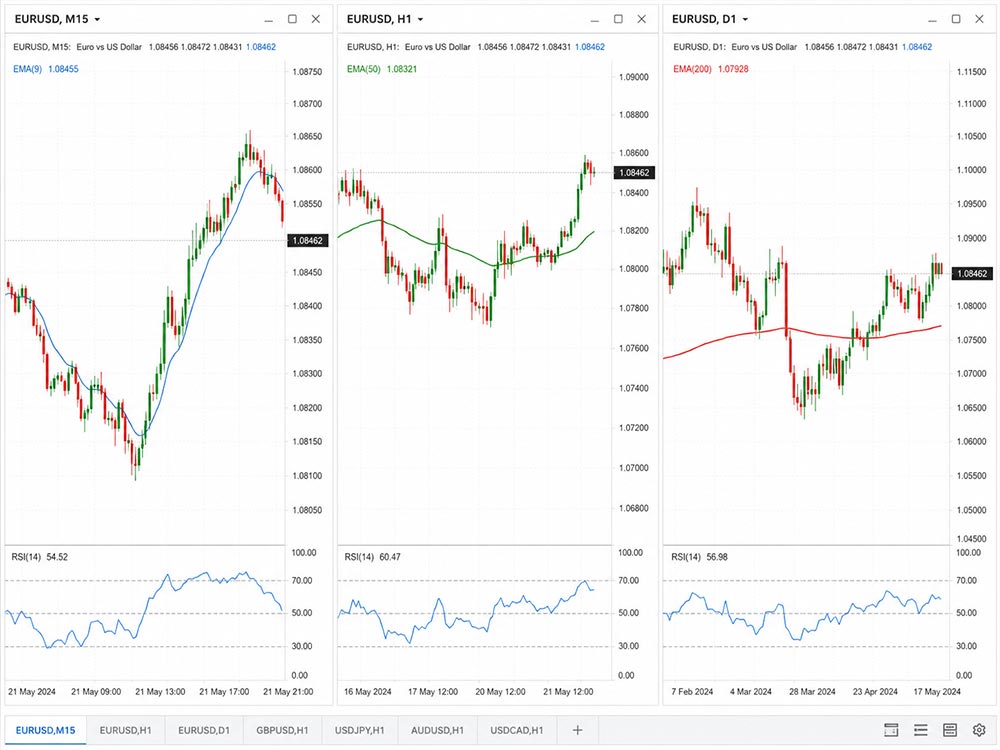The image size is (1000, 750).
Task: Select RSI(14) 56.98 label in D1 chart
Action: pyautogui.click(x=699, y=557)
